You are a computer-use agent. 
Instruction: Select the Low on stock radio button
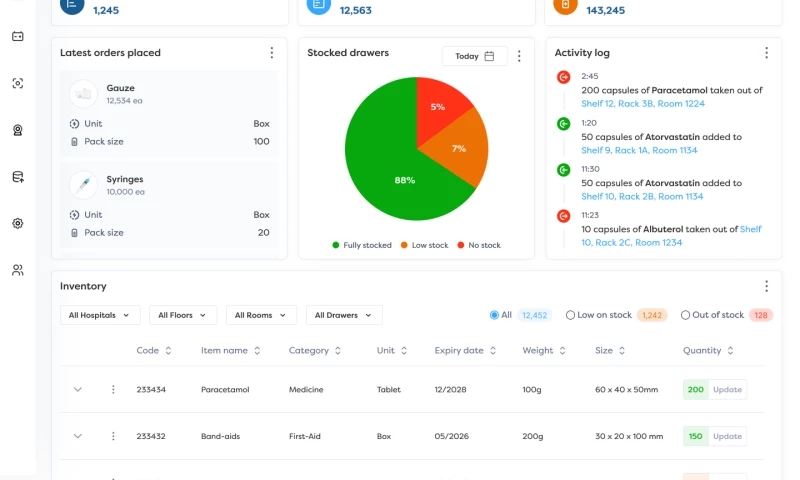(x=570, y=315)
